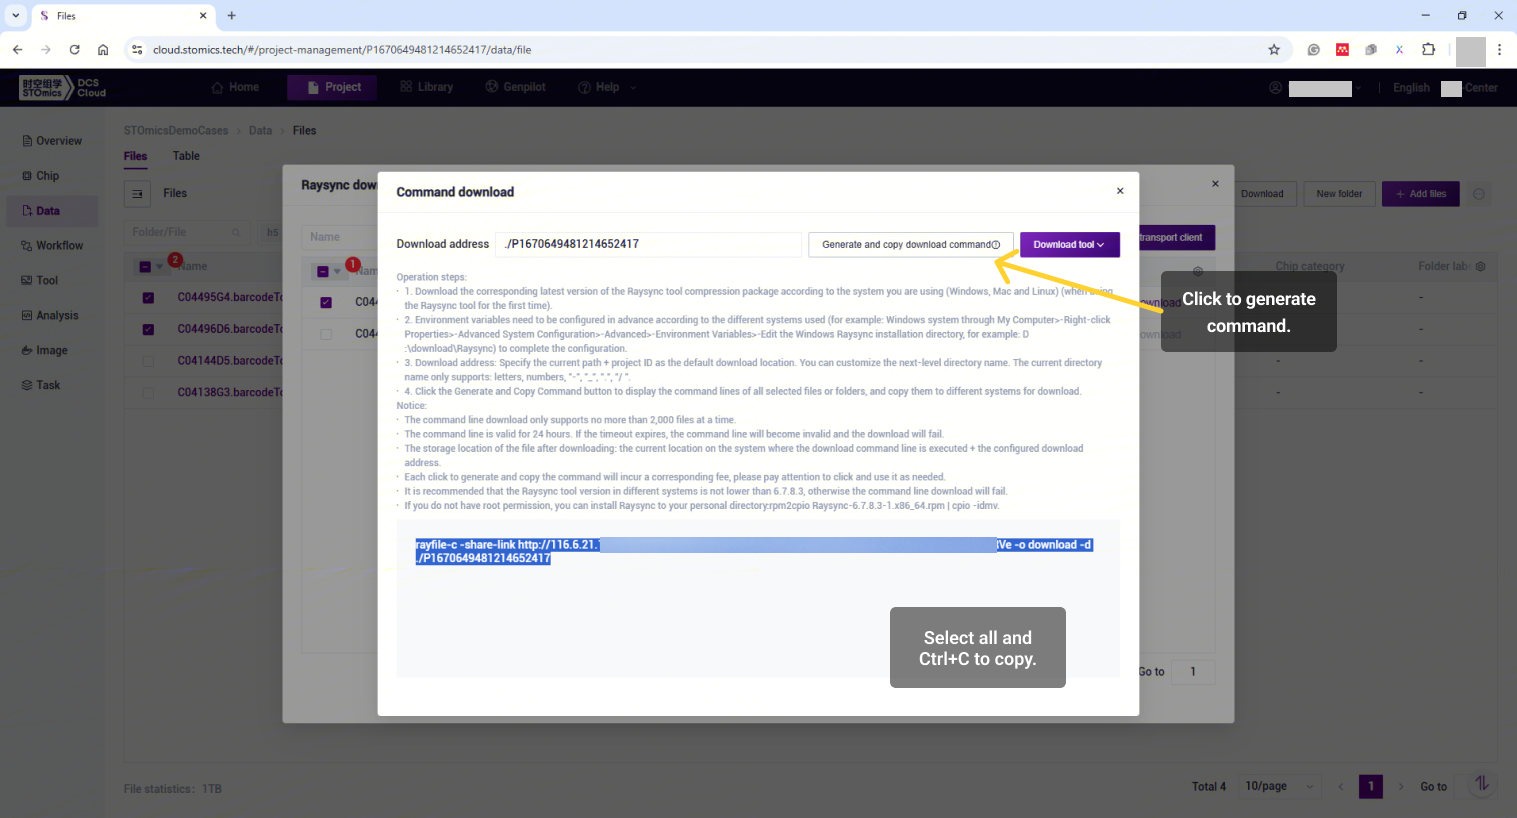Click the New folder button

[x=1339, y=194]
